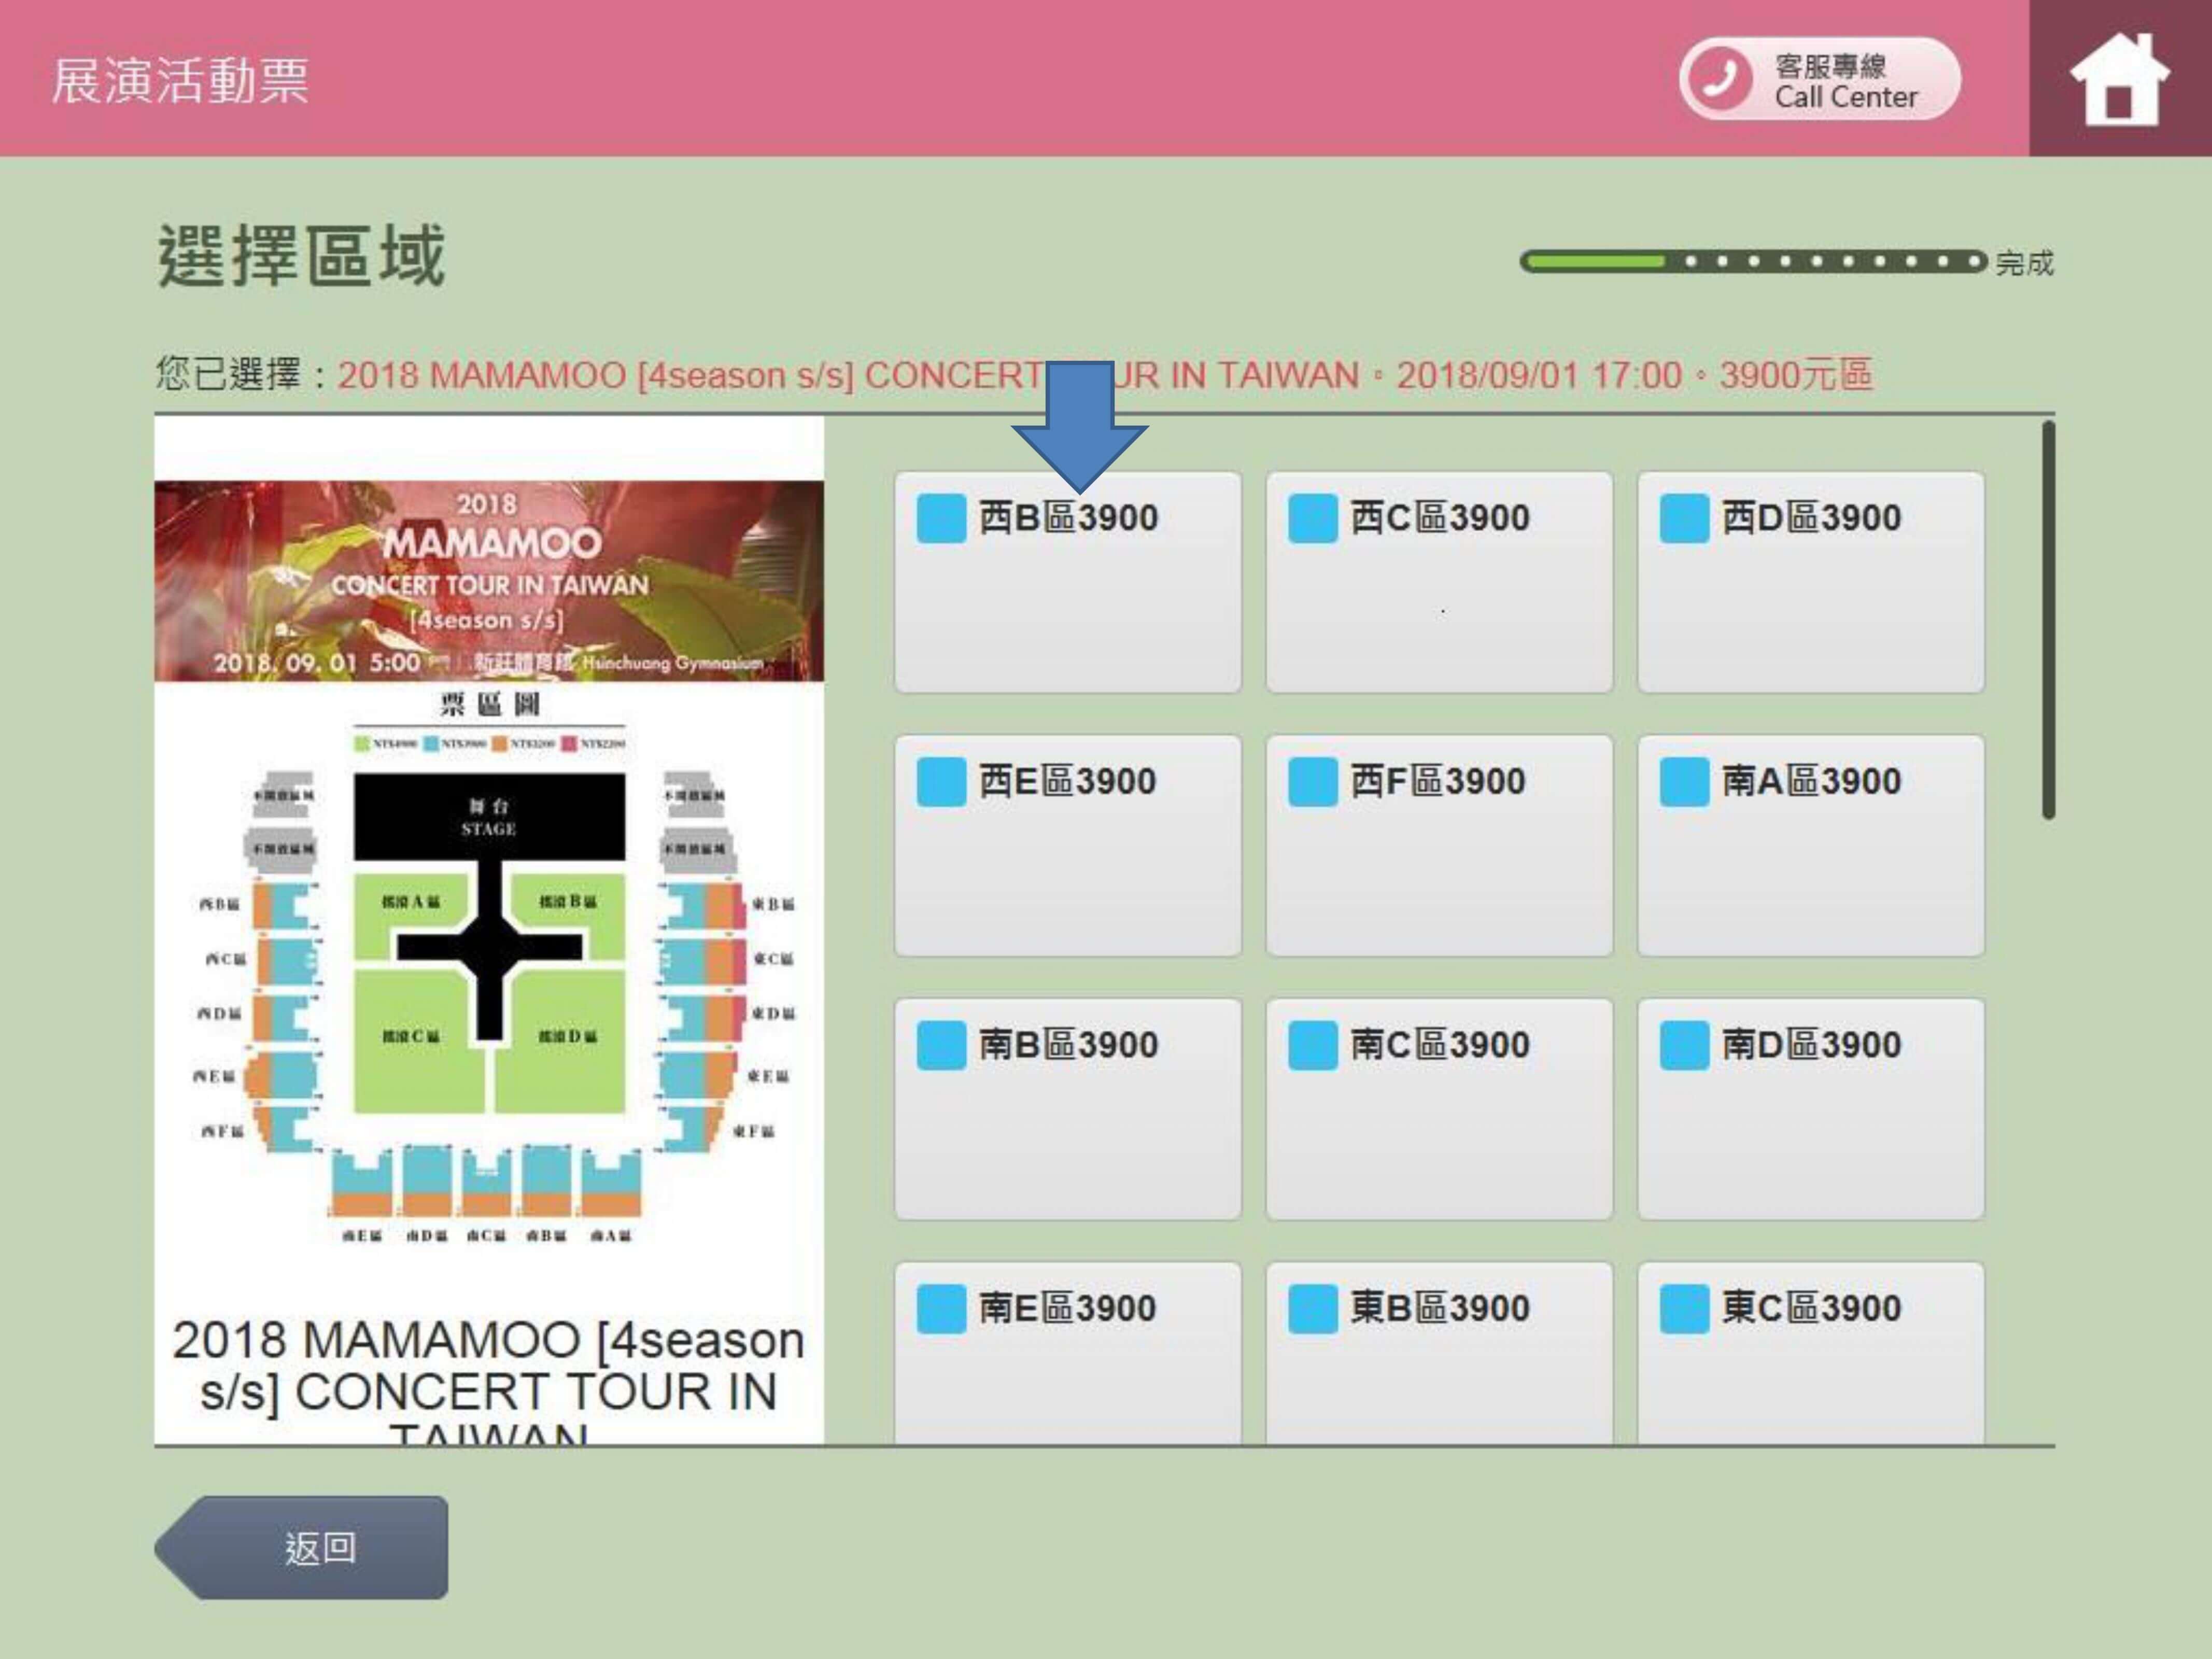This screenshot has width=2212, height=1659.
Task: Click the event title text under the map
Action: [x=488, y=1380]
